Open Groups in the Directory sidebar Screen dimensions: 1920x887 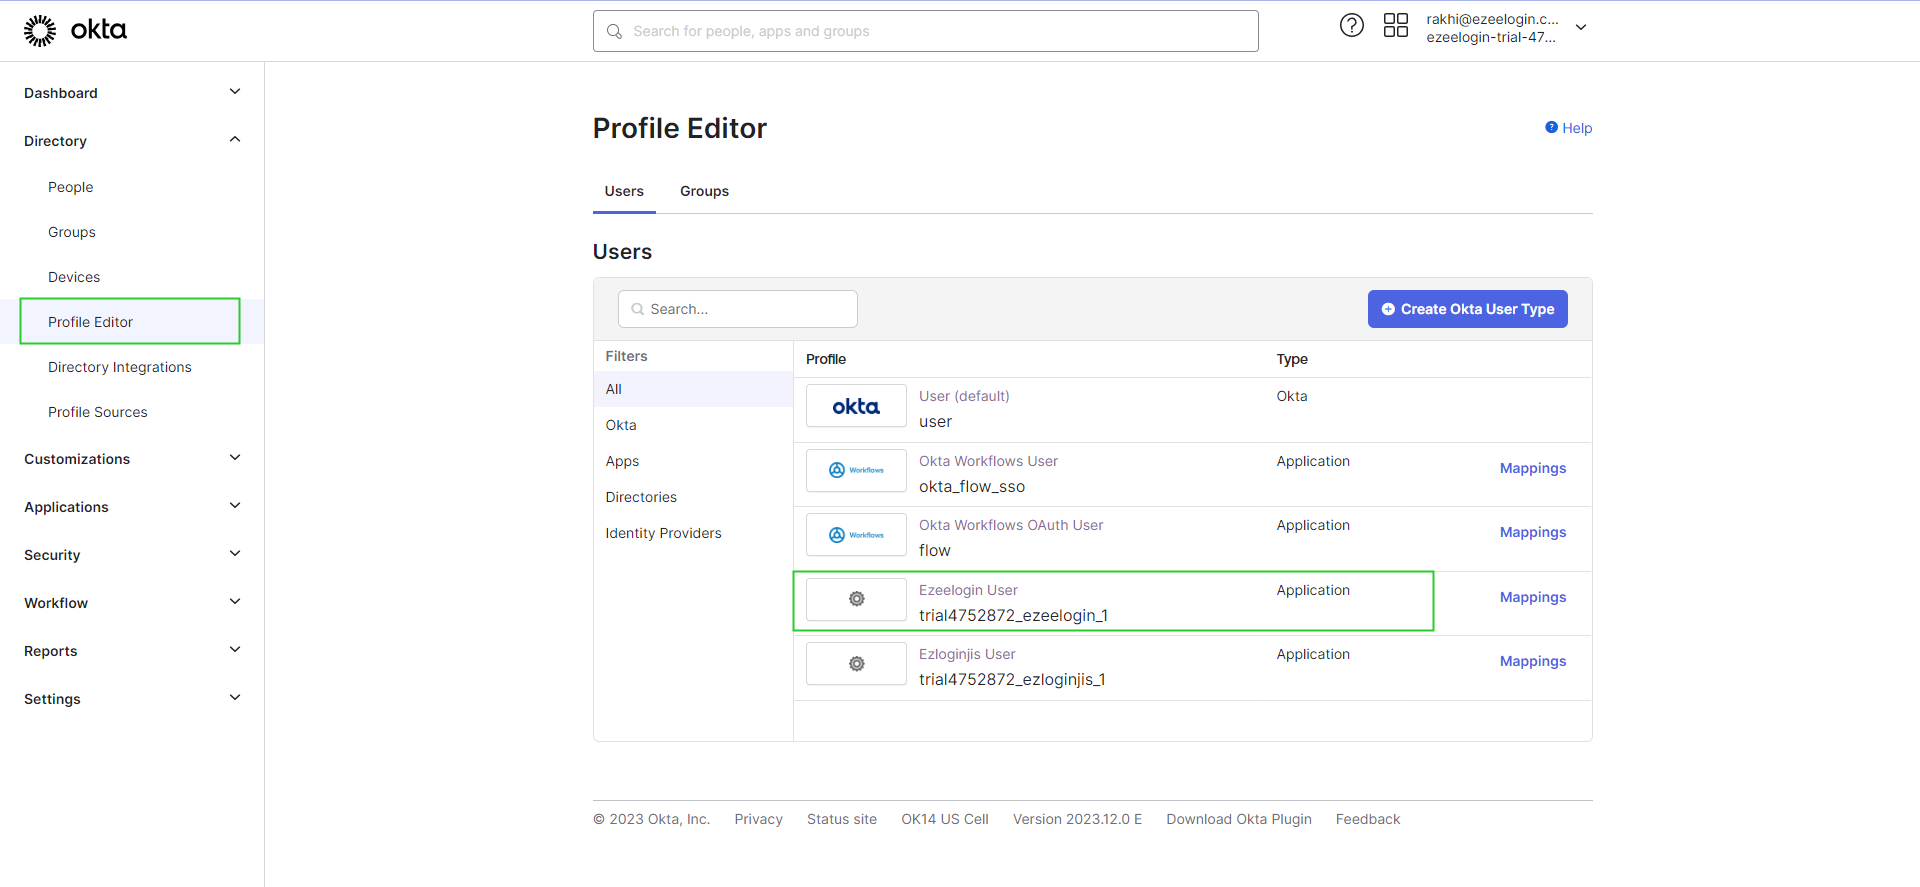pos(72,232)
